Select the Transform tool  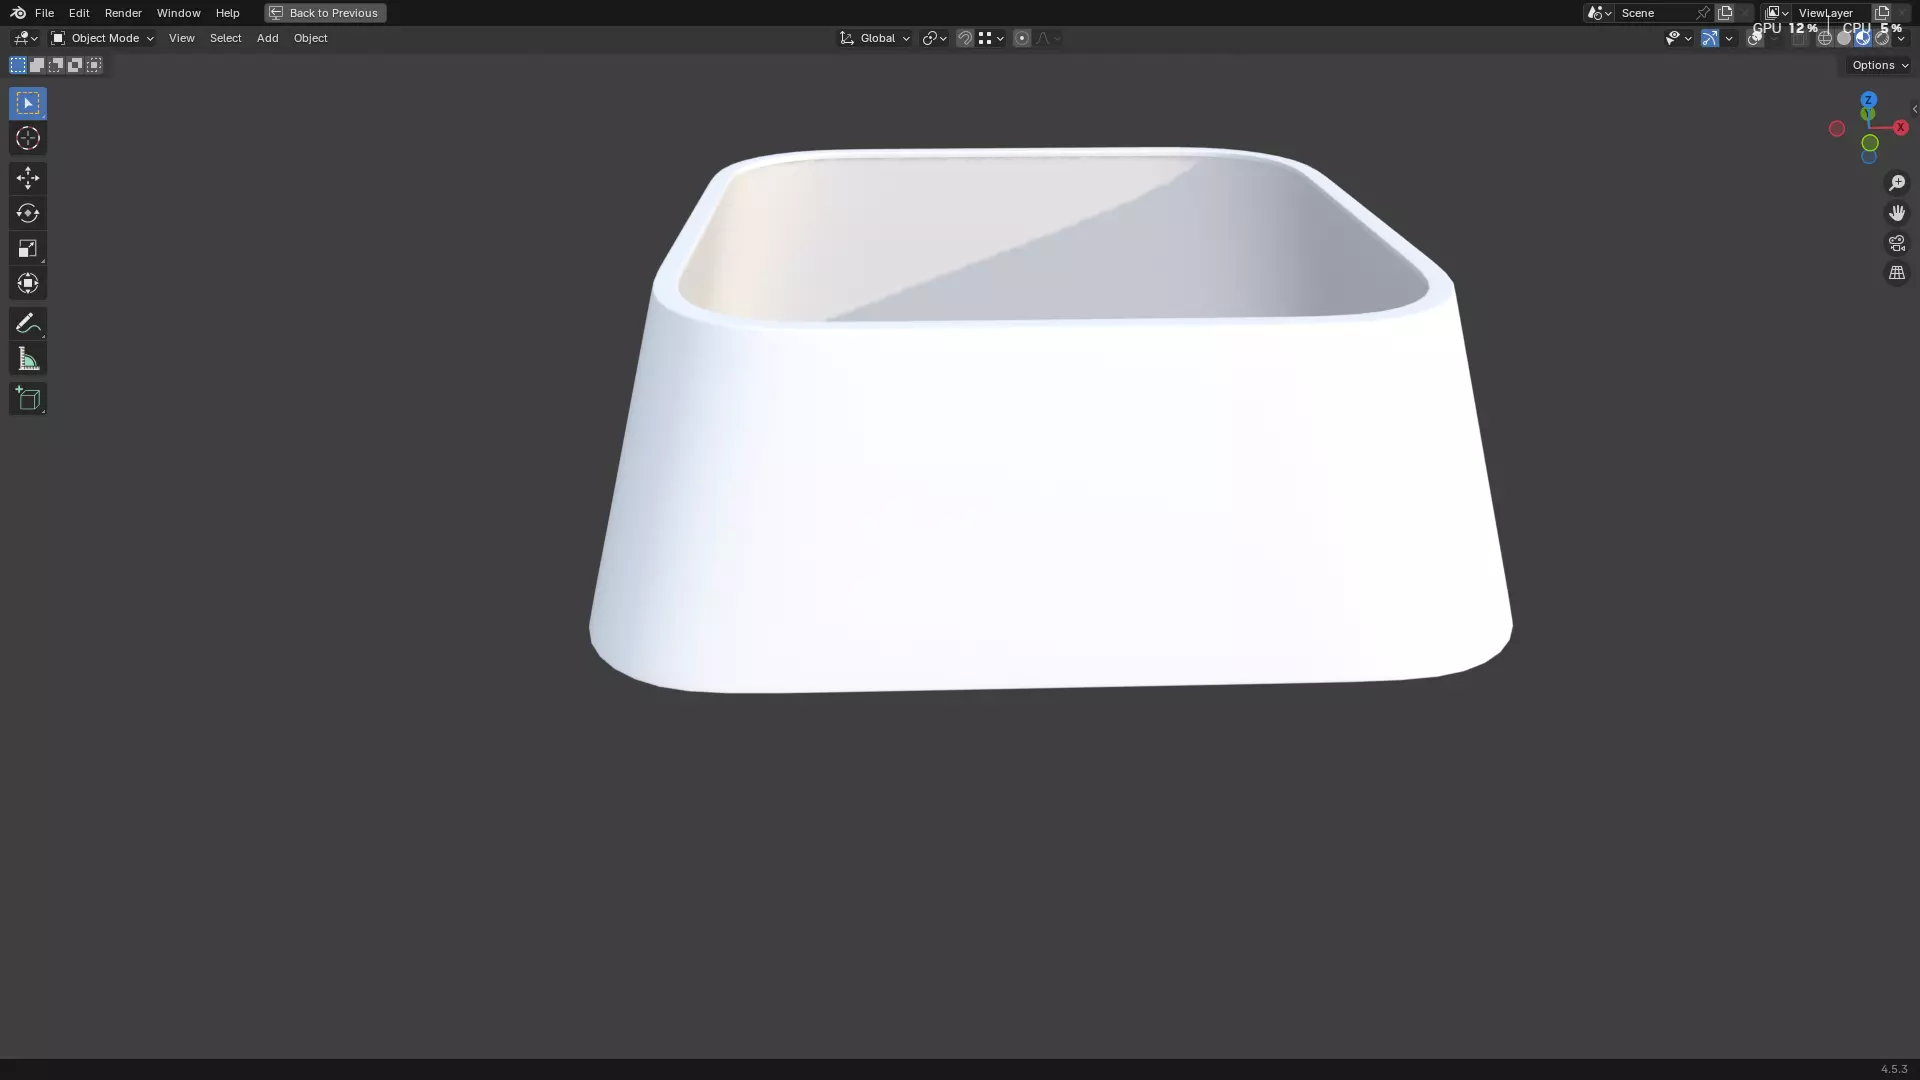(28, 283)
